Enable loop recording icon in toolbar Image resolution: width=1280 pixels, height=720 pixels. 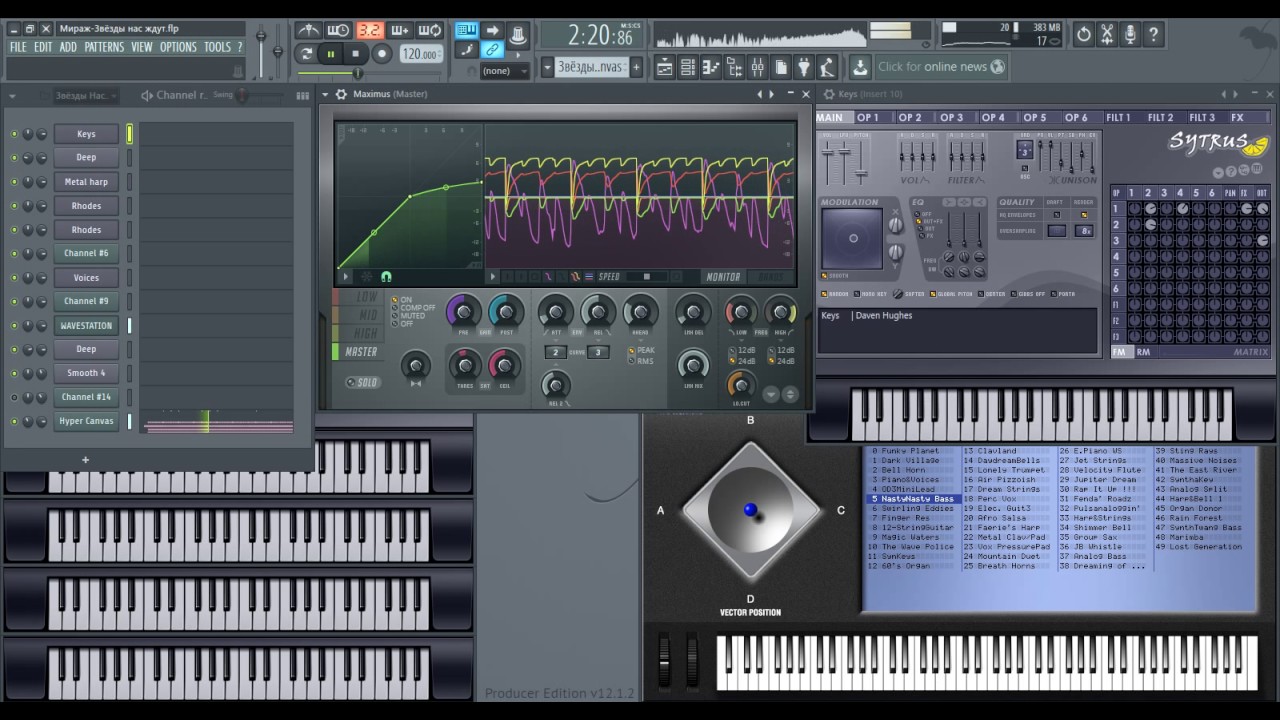[x=430, y=31]
